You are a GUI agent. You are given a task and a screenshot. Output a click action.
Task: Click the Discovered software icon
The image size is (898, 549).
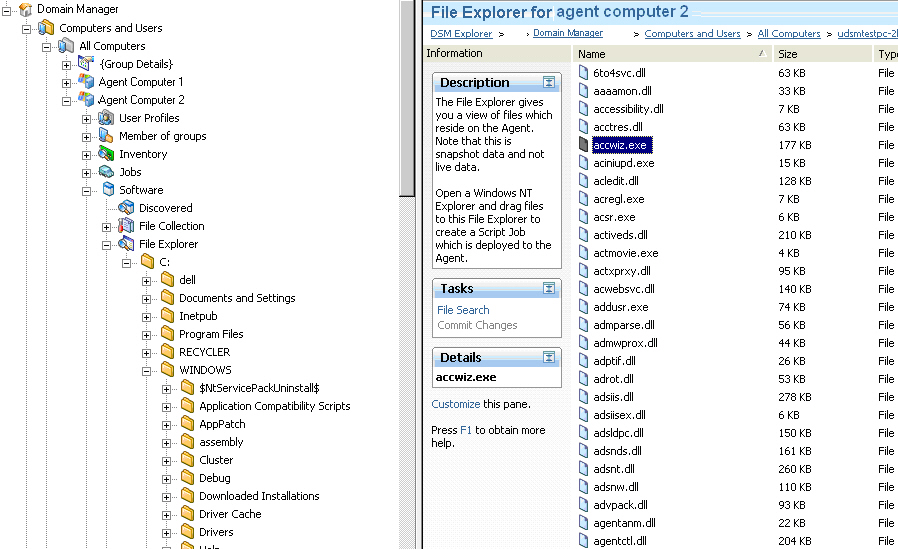126,207
